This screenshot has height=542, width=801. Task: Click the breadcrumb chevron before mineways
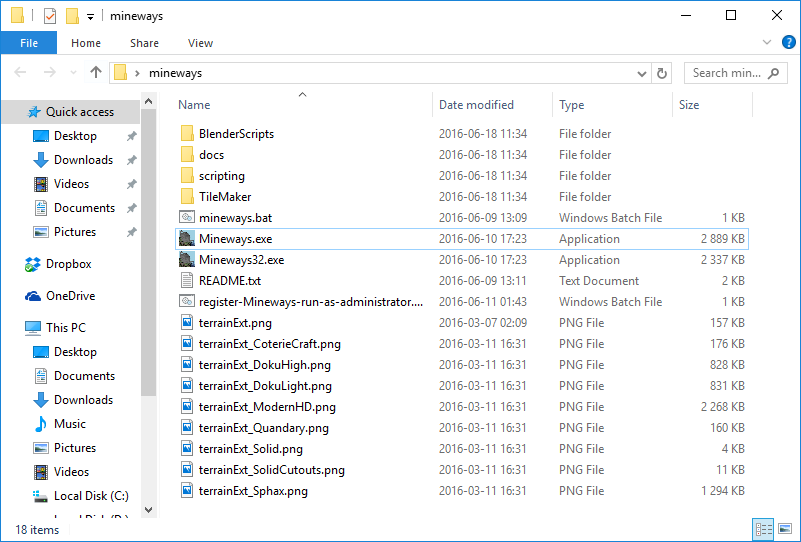137,74
